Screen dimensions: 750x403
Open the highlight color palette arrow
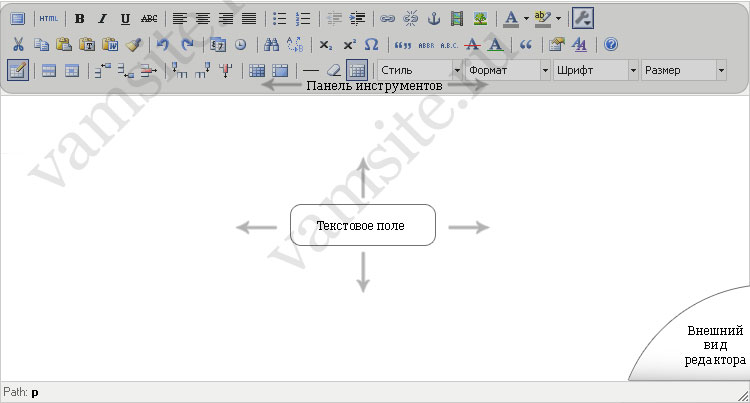(558, 19)
